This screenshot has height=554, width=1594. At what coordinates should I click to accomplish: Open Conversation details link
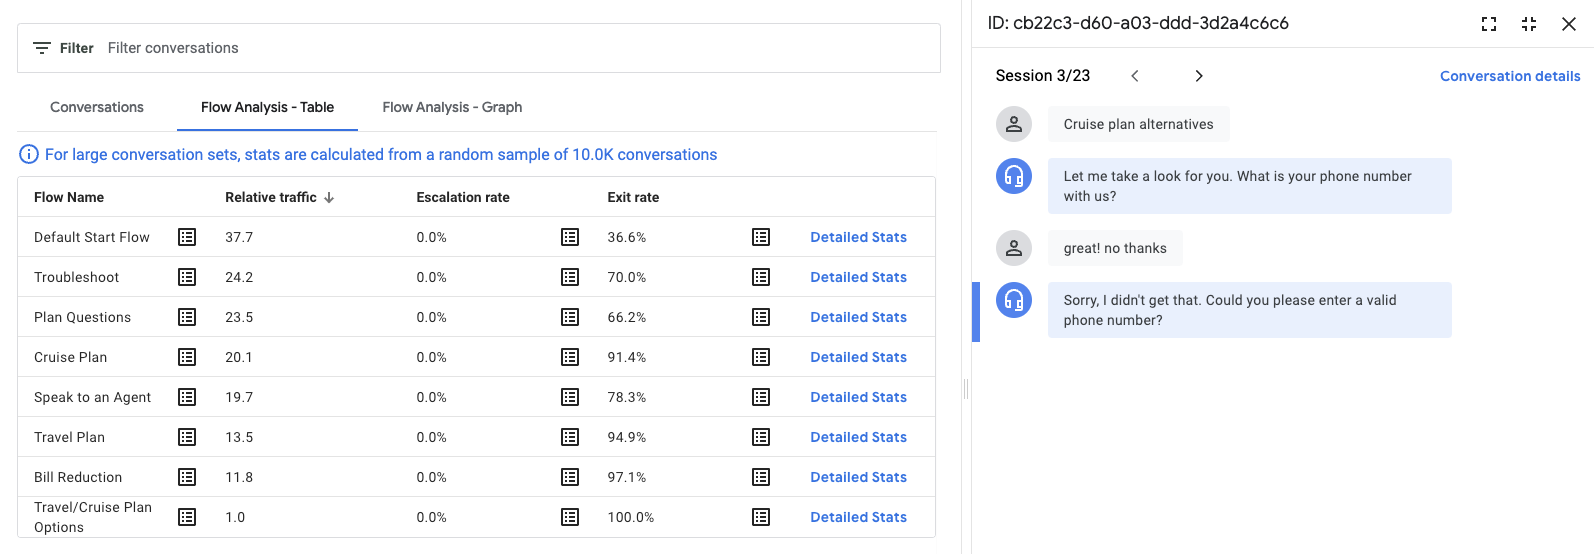tap(1510, 76)
